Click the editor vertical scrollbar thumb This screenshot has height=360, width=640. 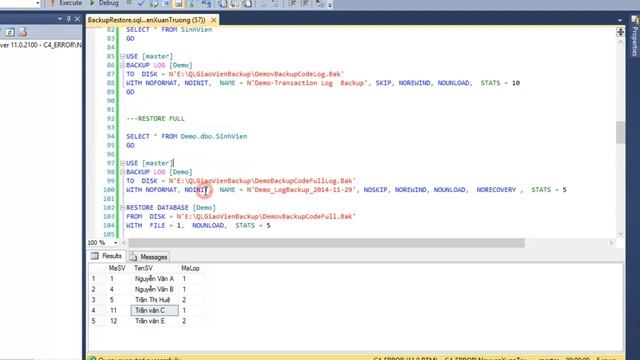tap(620, 132)
